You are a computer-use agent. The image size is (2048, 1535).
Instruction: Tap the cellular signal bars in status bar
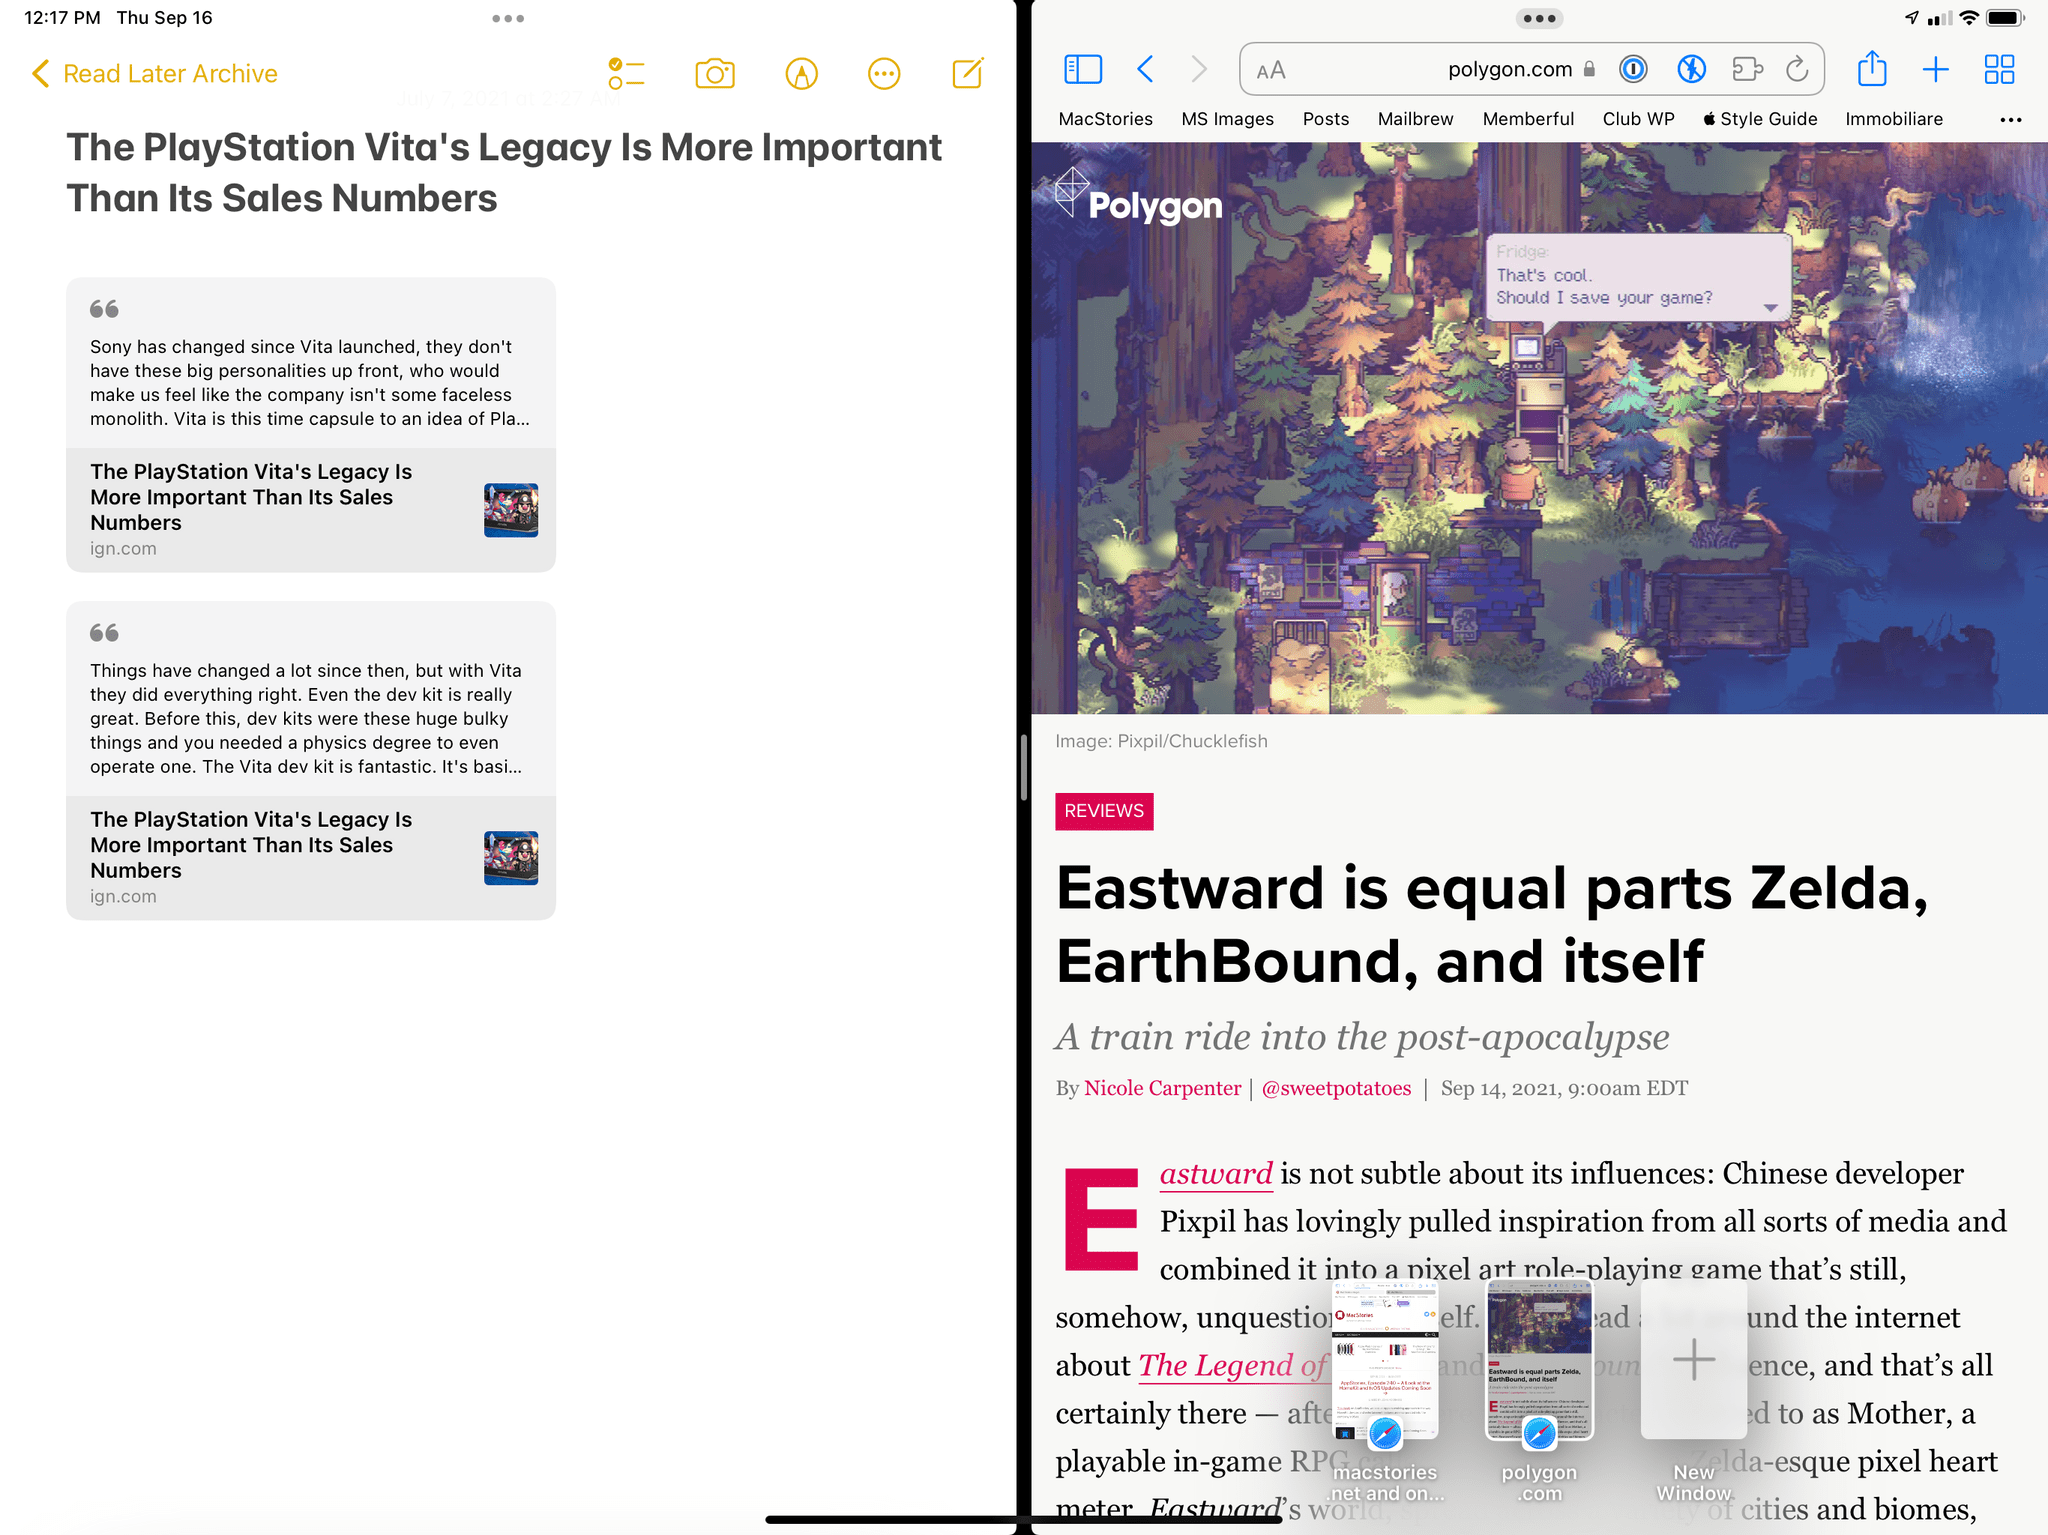pyautogui.click(x=1939, y=18)
